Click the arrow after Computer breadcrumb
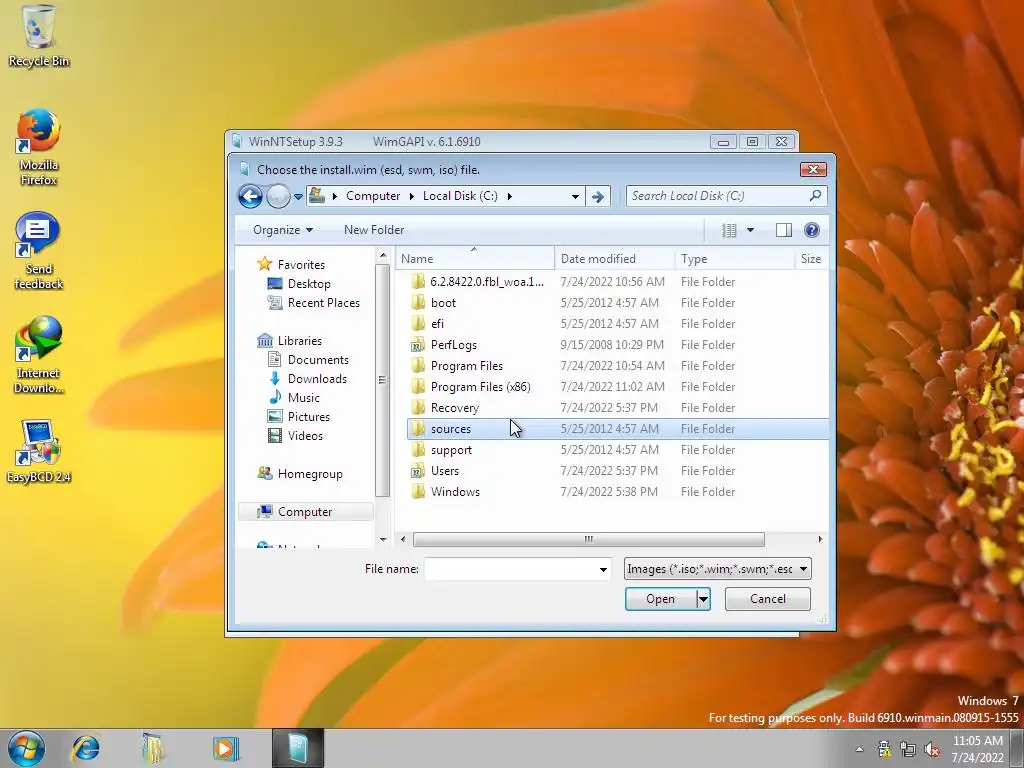The height and width of the screenshot is (768, 1024). click(412, 196)
